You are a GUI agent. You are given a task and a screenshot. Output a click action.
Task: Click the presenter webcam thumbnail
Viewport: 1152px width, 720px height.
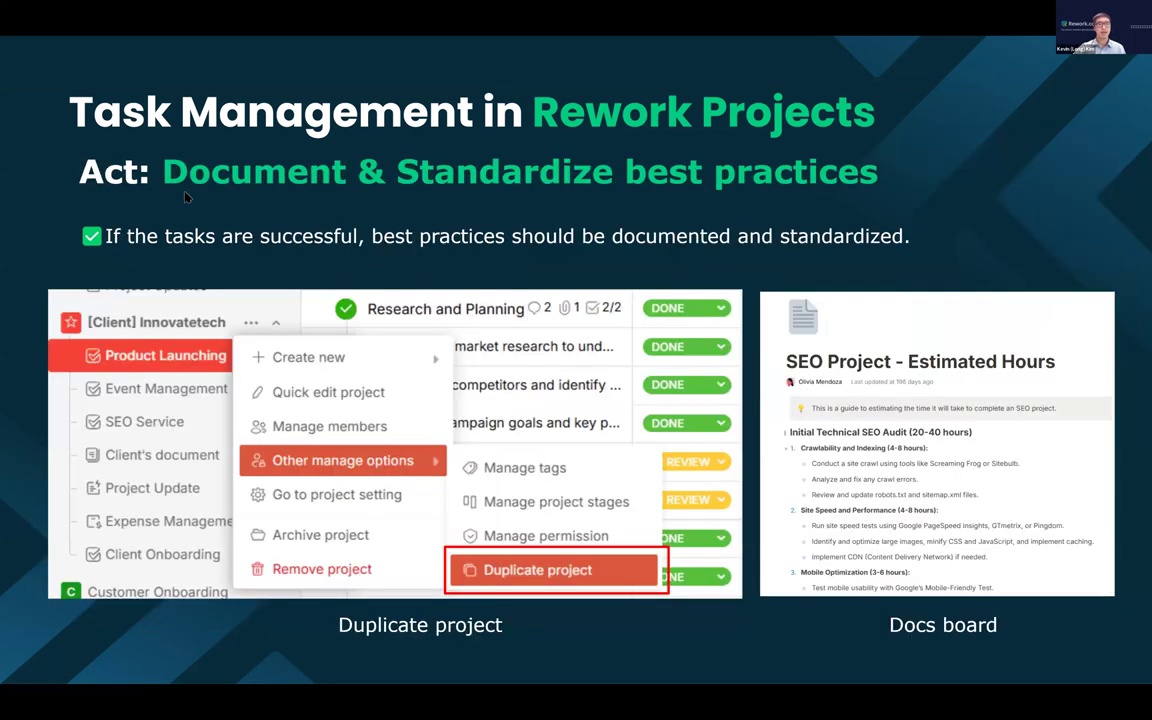[x=1104, y=27]
